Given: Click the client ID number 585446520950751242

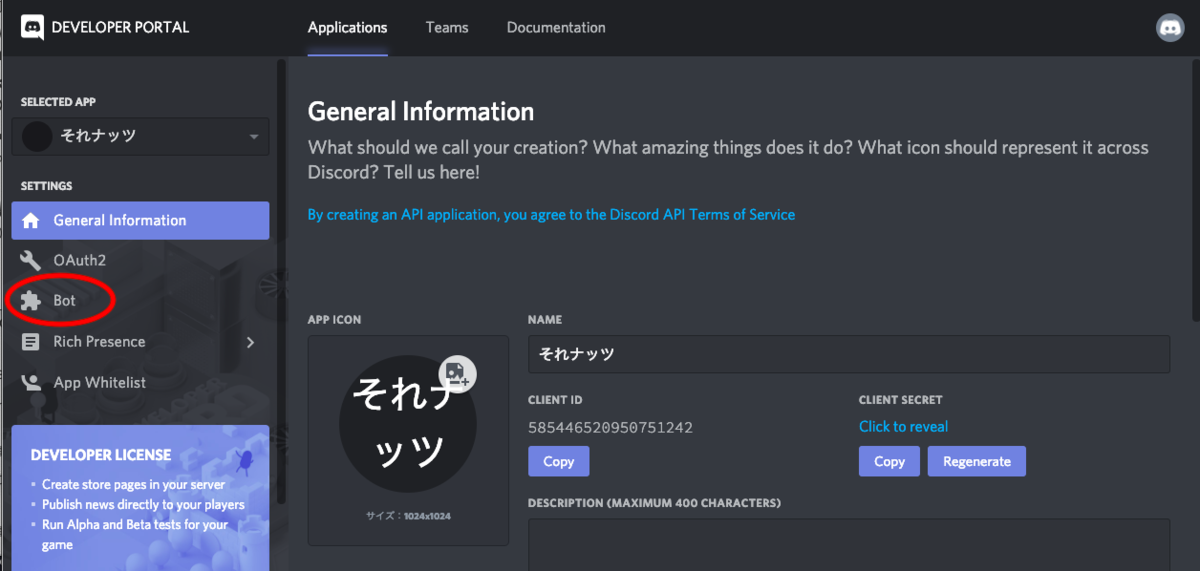Looking at the screenshot, I should click(x=610, y=427).
